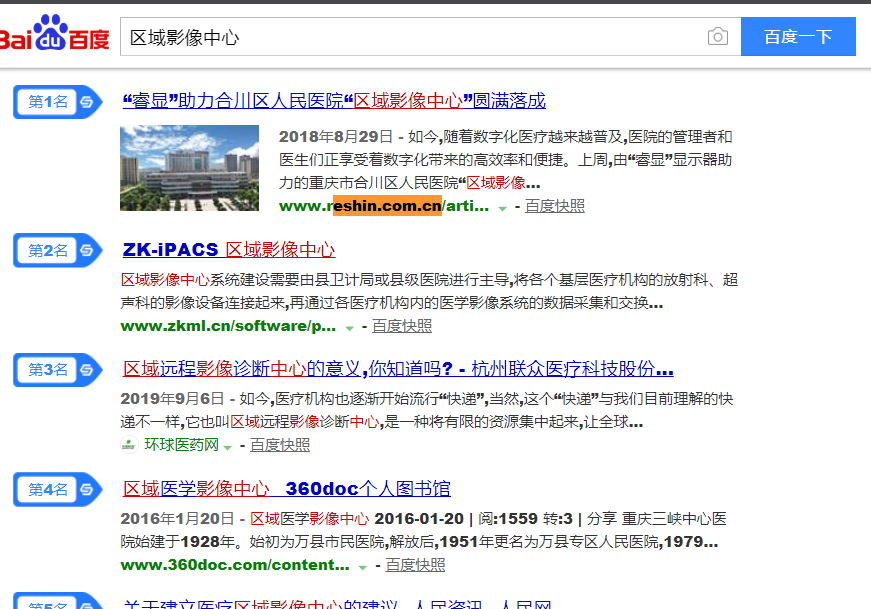This screenshot has height=609, width=871.
Task: Click the 环球医药网 source link
Action: pyautogui.click(x=182, y=445)
